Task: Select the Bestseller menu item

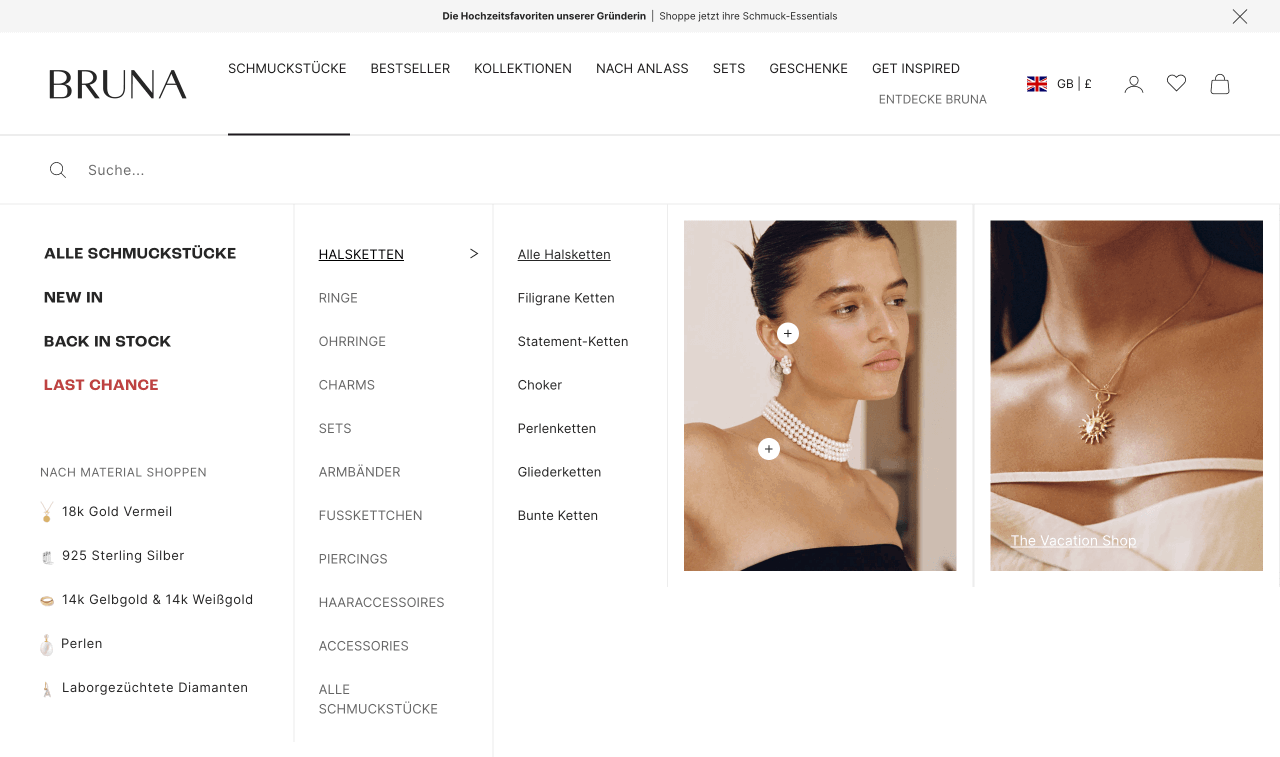Action: [x=410, y=69]
